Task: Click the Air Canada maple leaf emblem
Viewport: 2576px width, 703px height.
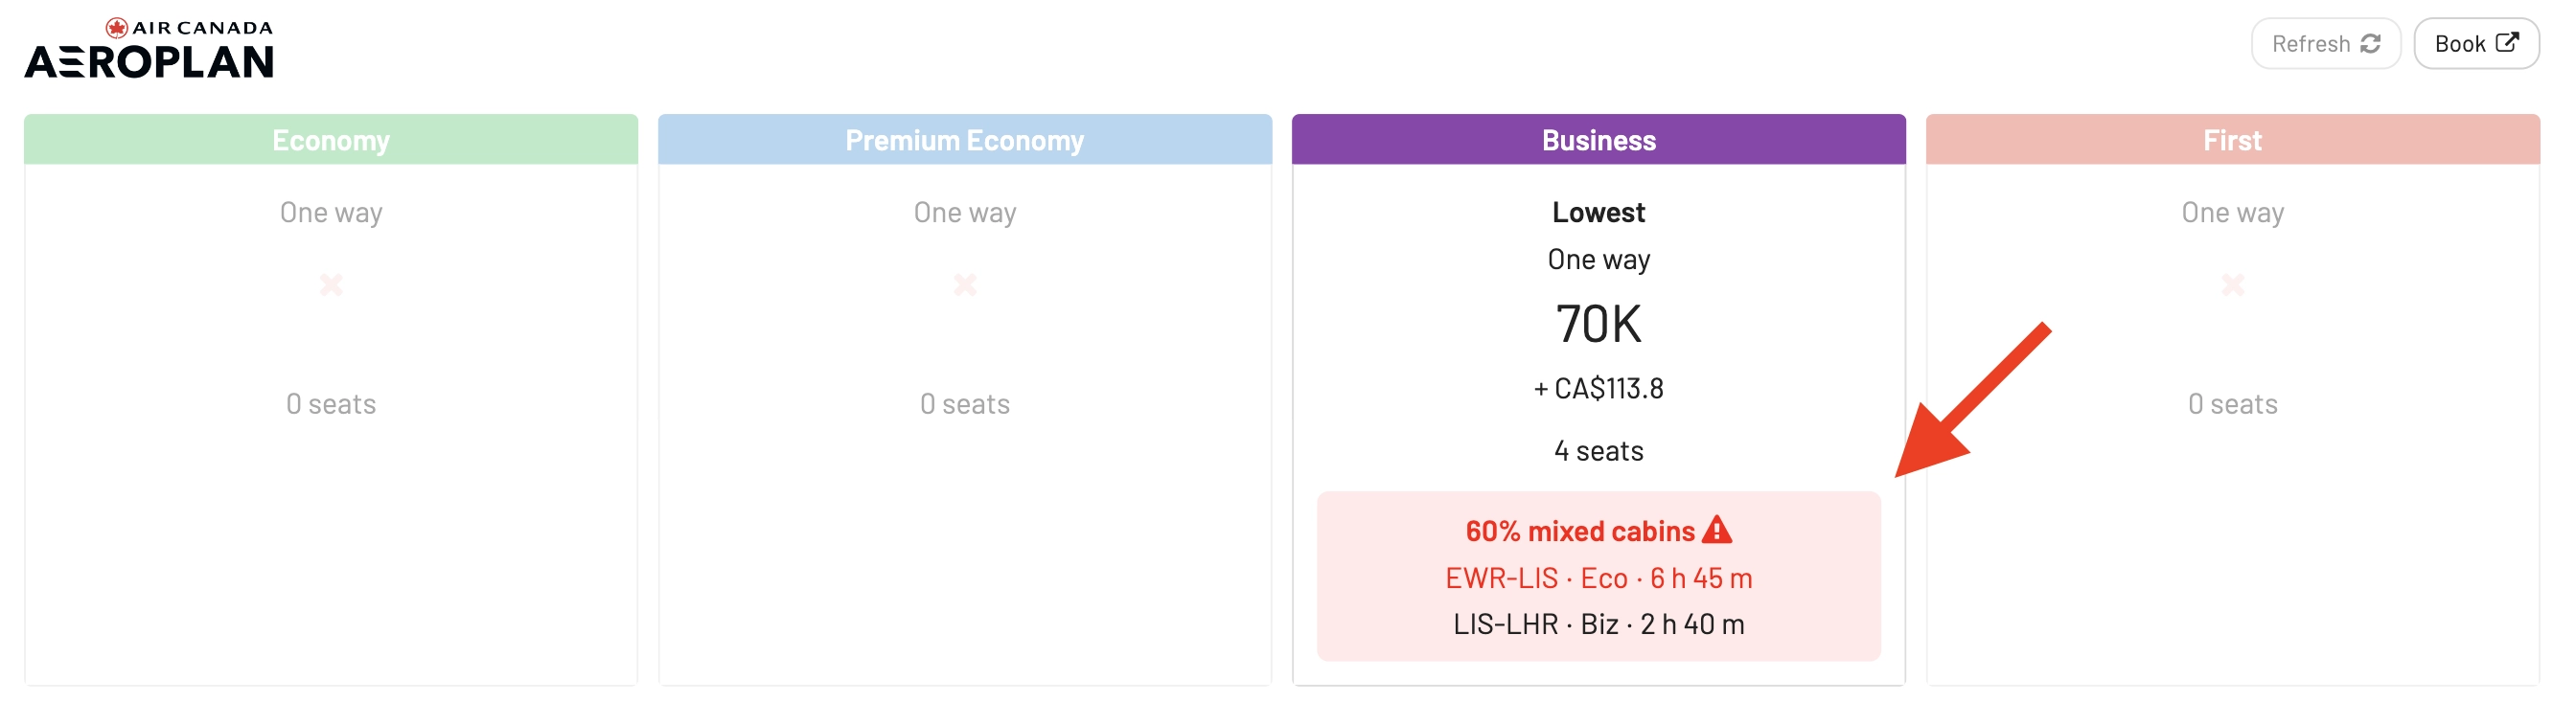Action: (x=117, y=27)
